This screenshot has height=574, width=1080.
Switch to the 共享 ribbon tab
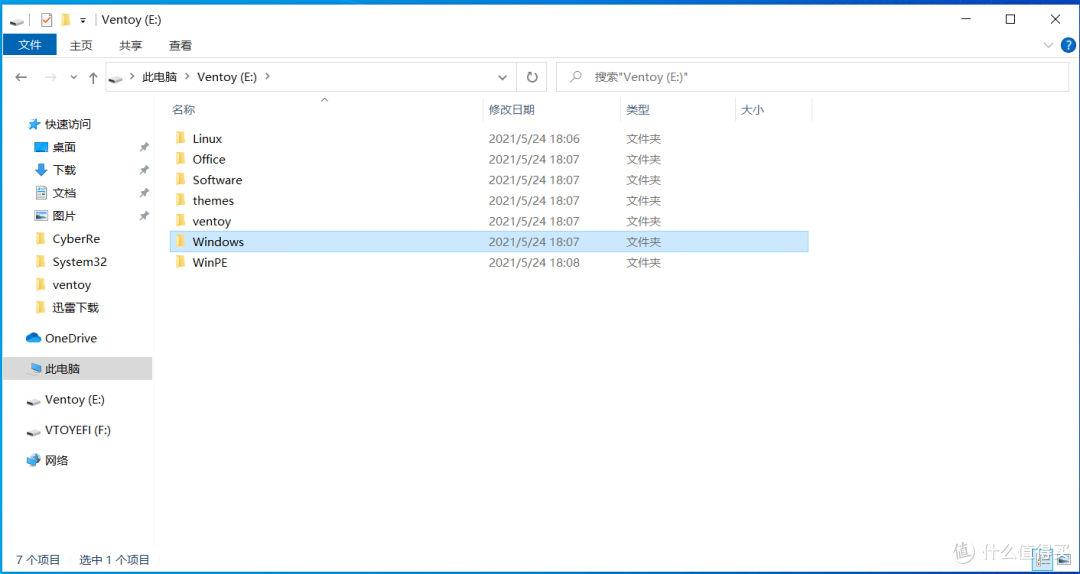[x=130, y=45]
